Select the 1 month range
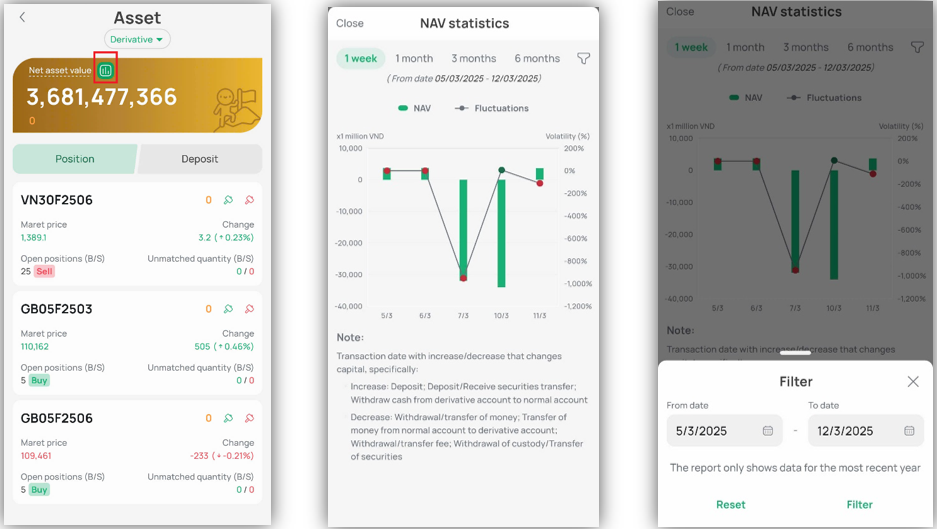Image resolution: width=937 pixels, height=529 pixels. coord(414,59)
